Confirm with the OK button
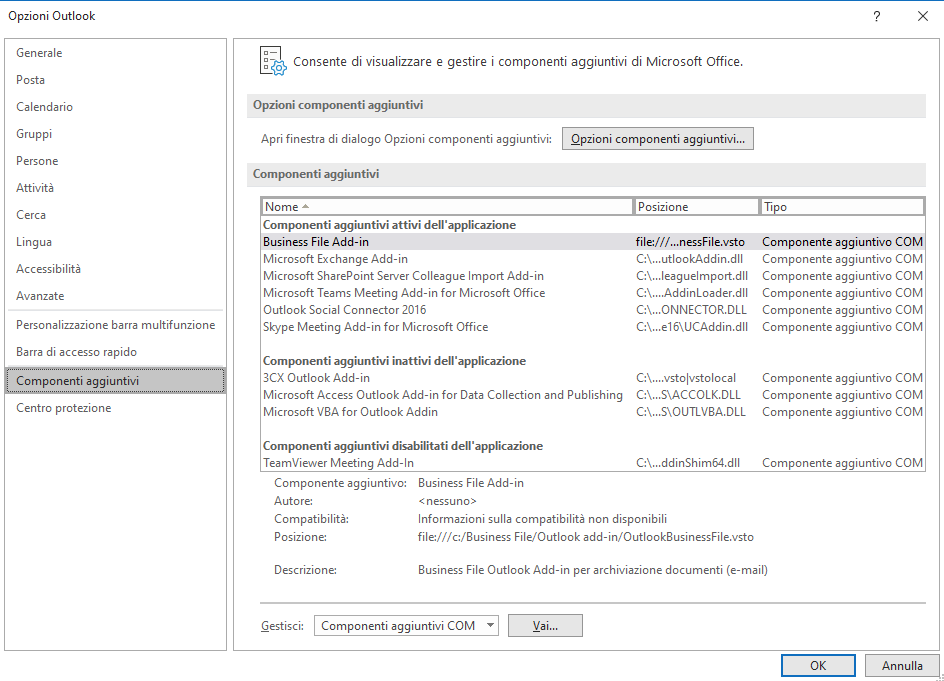The width and height of the screenshot is (944, 681). pyautogui.click(x=818, y=665)
